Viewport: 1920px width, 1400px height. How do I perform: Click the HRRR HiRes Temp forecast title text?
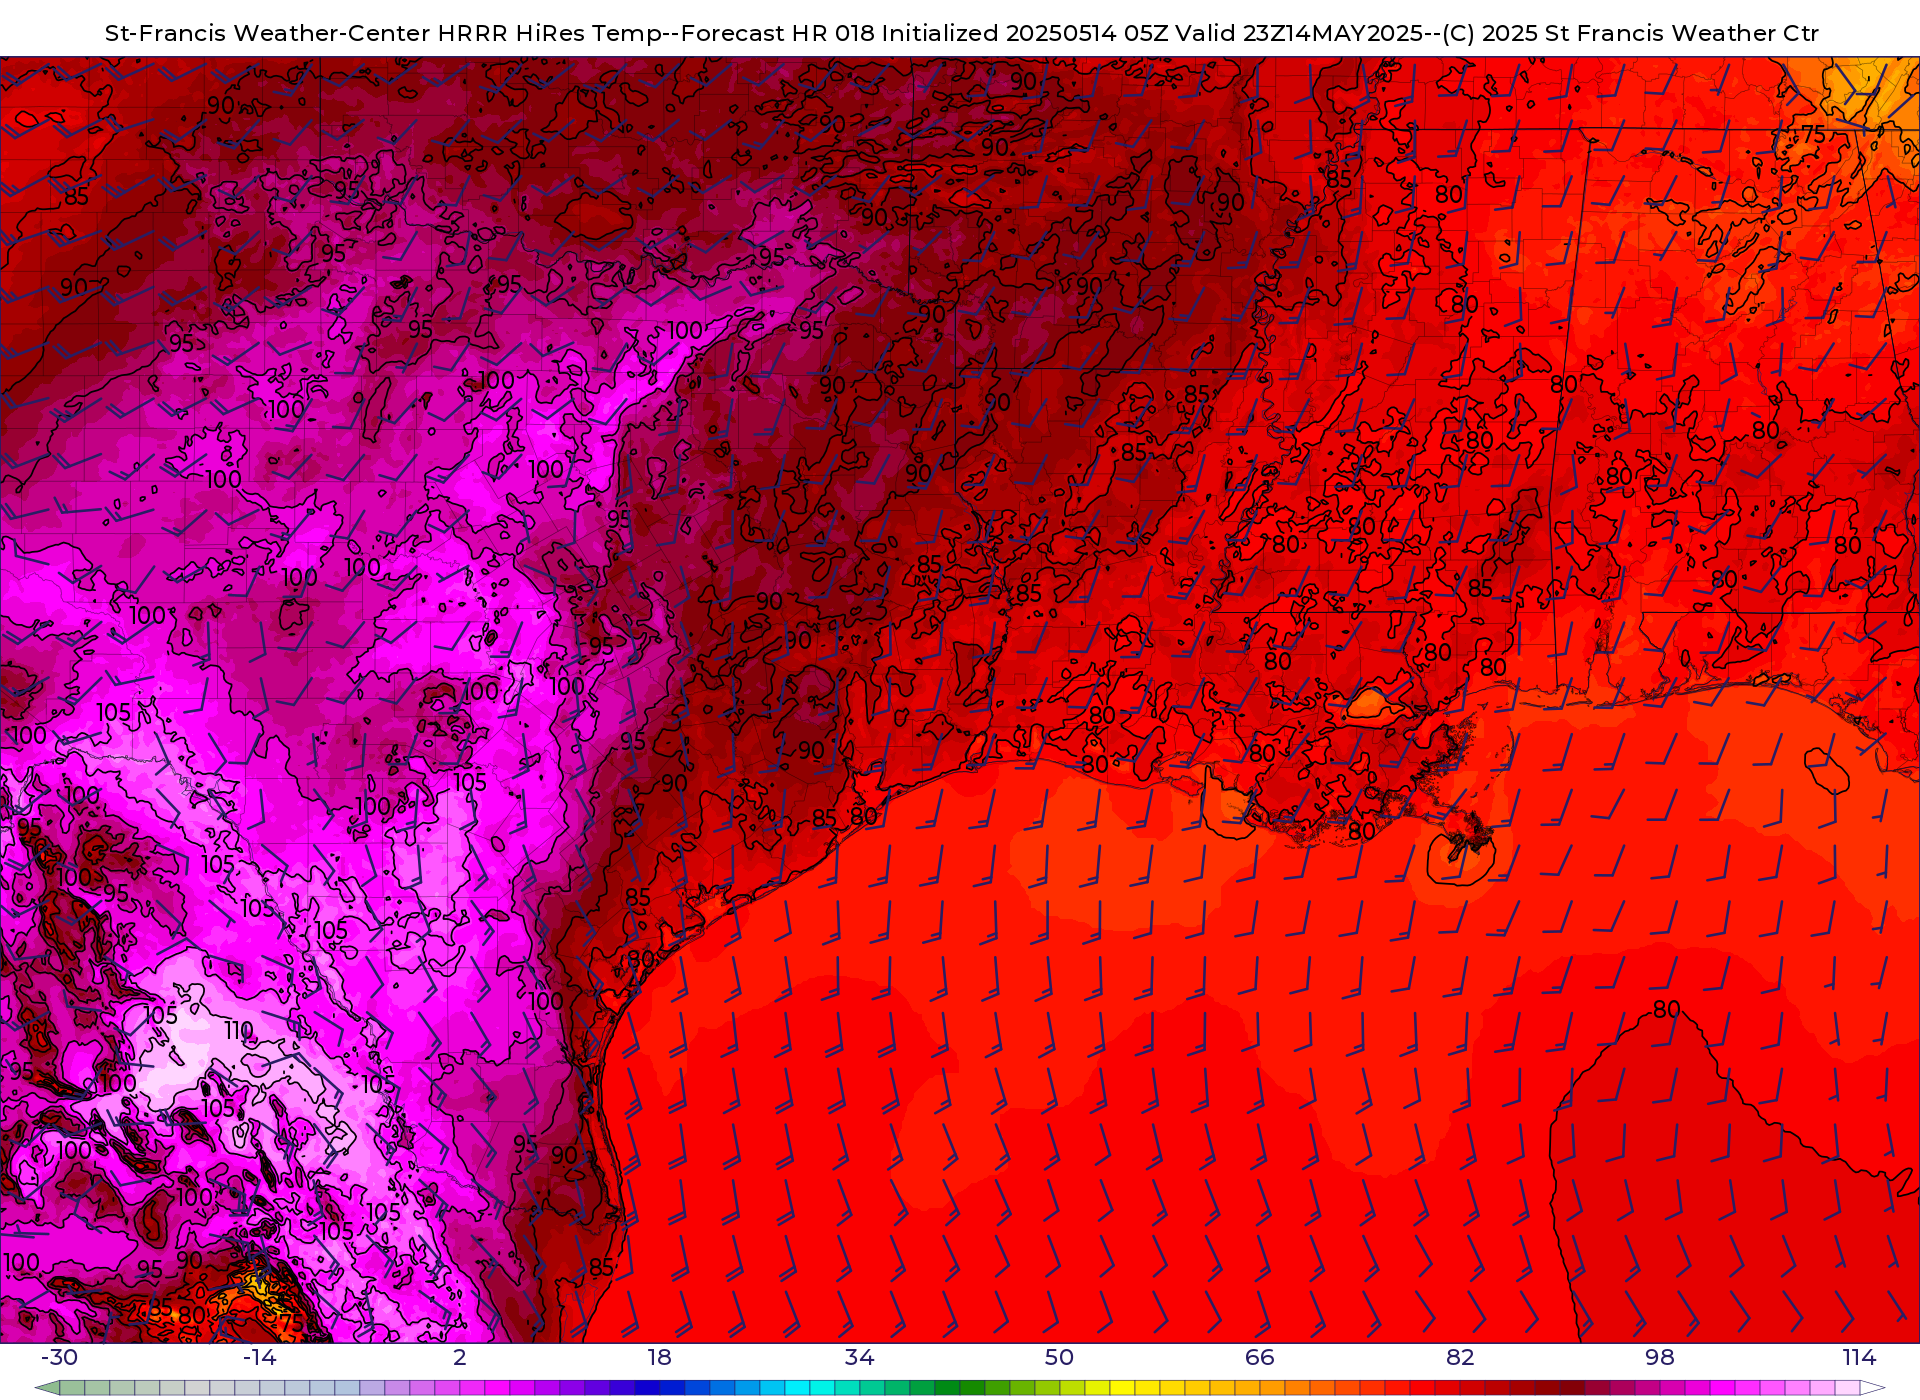pos(961,33)
